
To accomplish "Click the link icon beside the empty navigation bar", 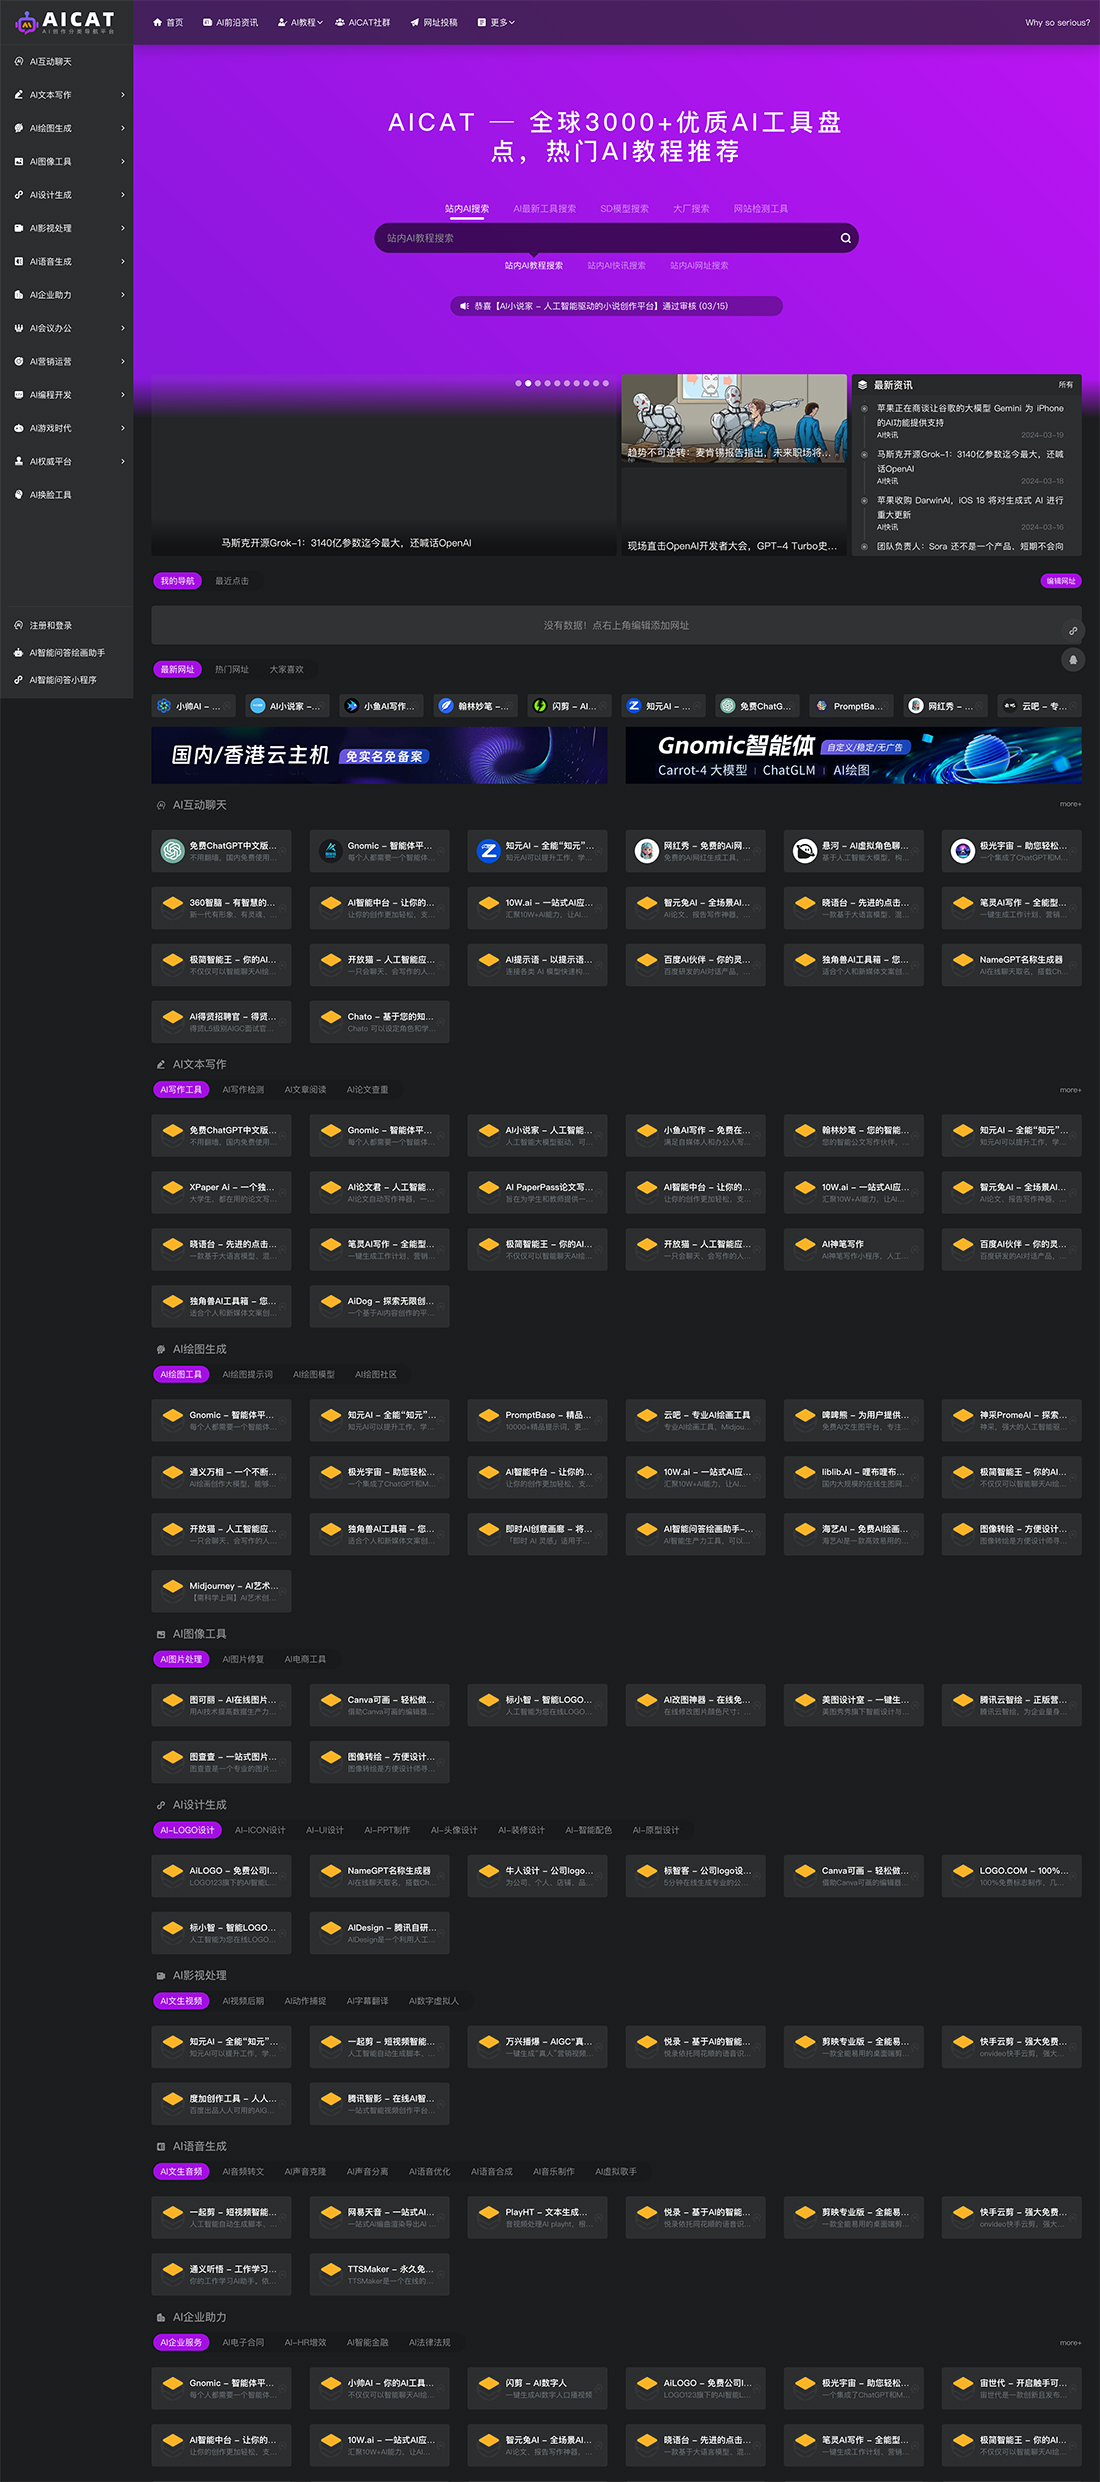I will click(x=1073, y=631).
